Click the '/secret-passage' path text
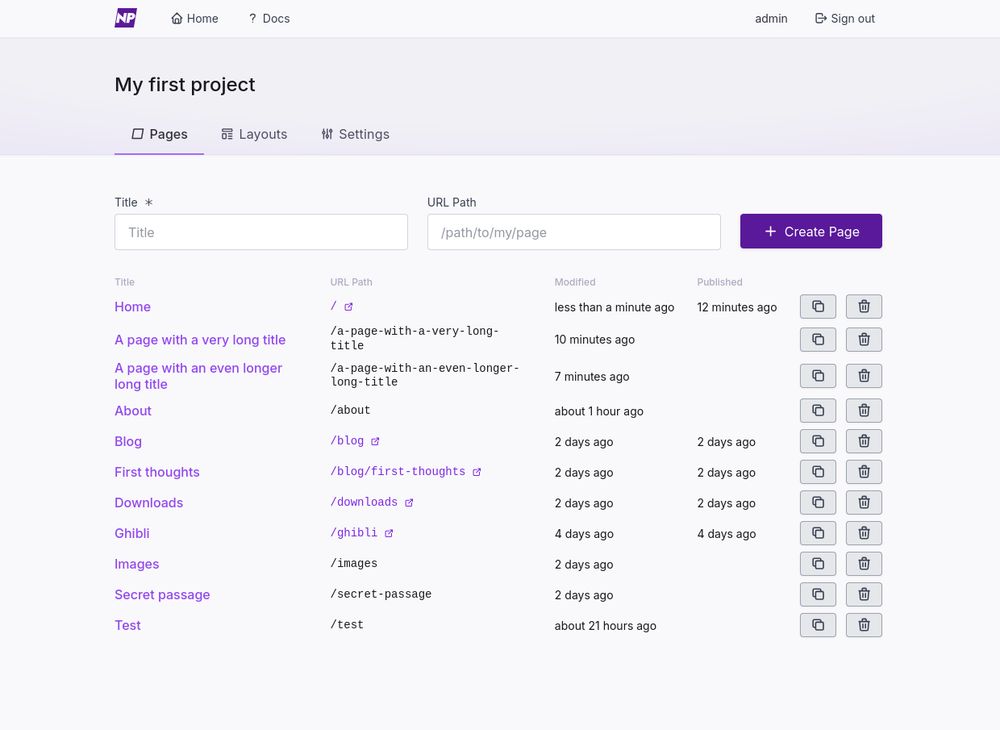1000x730 pixels. (x=381, y=594)
